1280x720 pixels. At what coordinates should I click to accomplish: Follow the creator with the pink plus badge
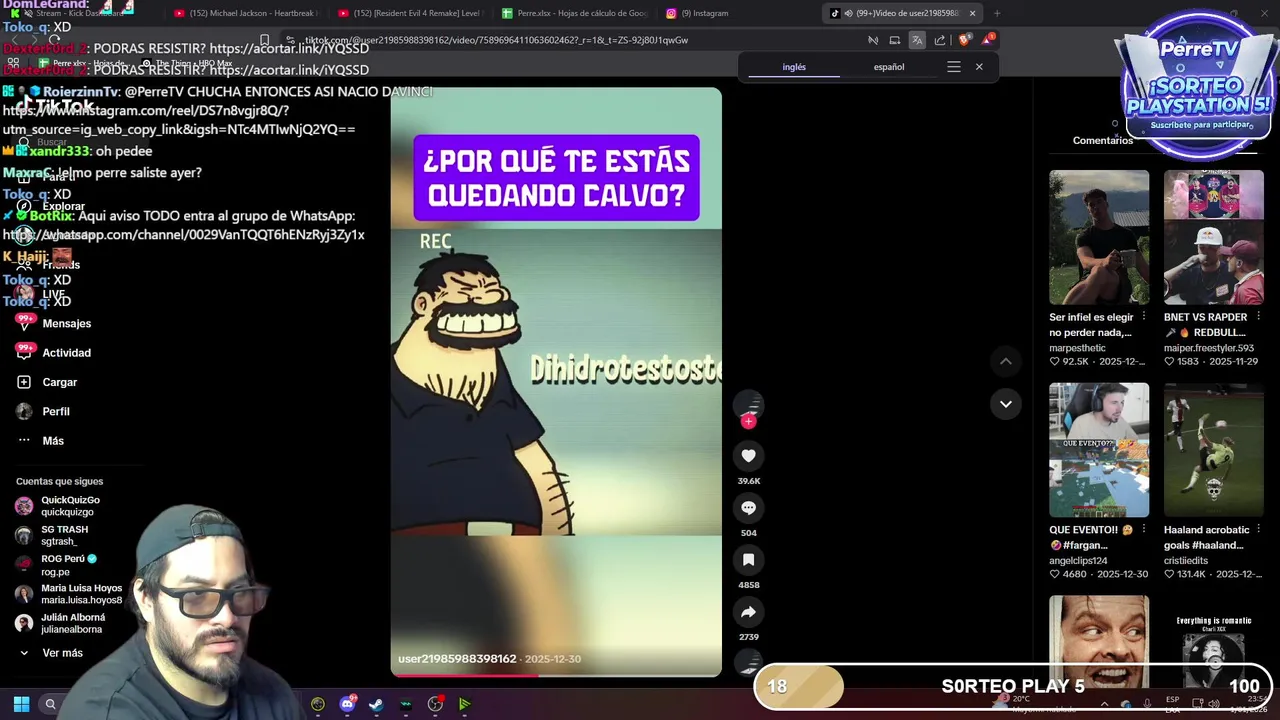tap(748, 421)
